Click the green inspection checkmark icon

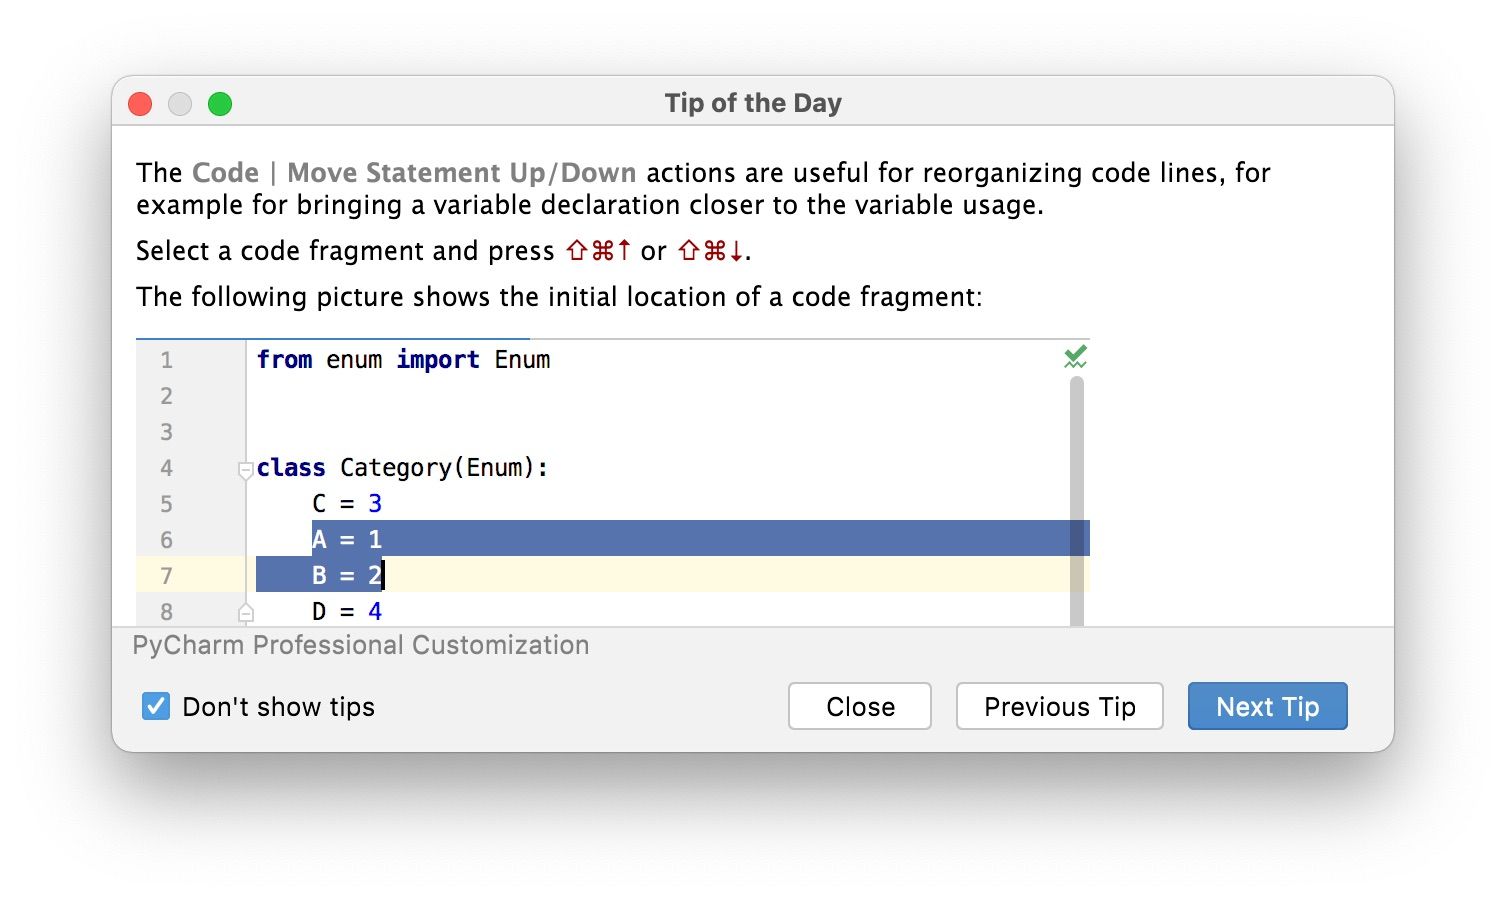click(1075, 357)
